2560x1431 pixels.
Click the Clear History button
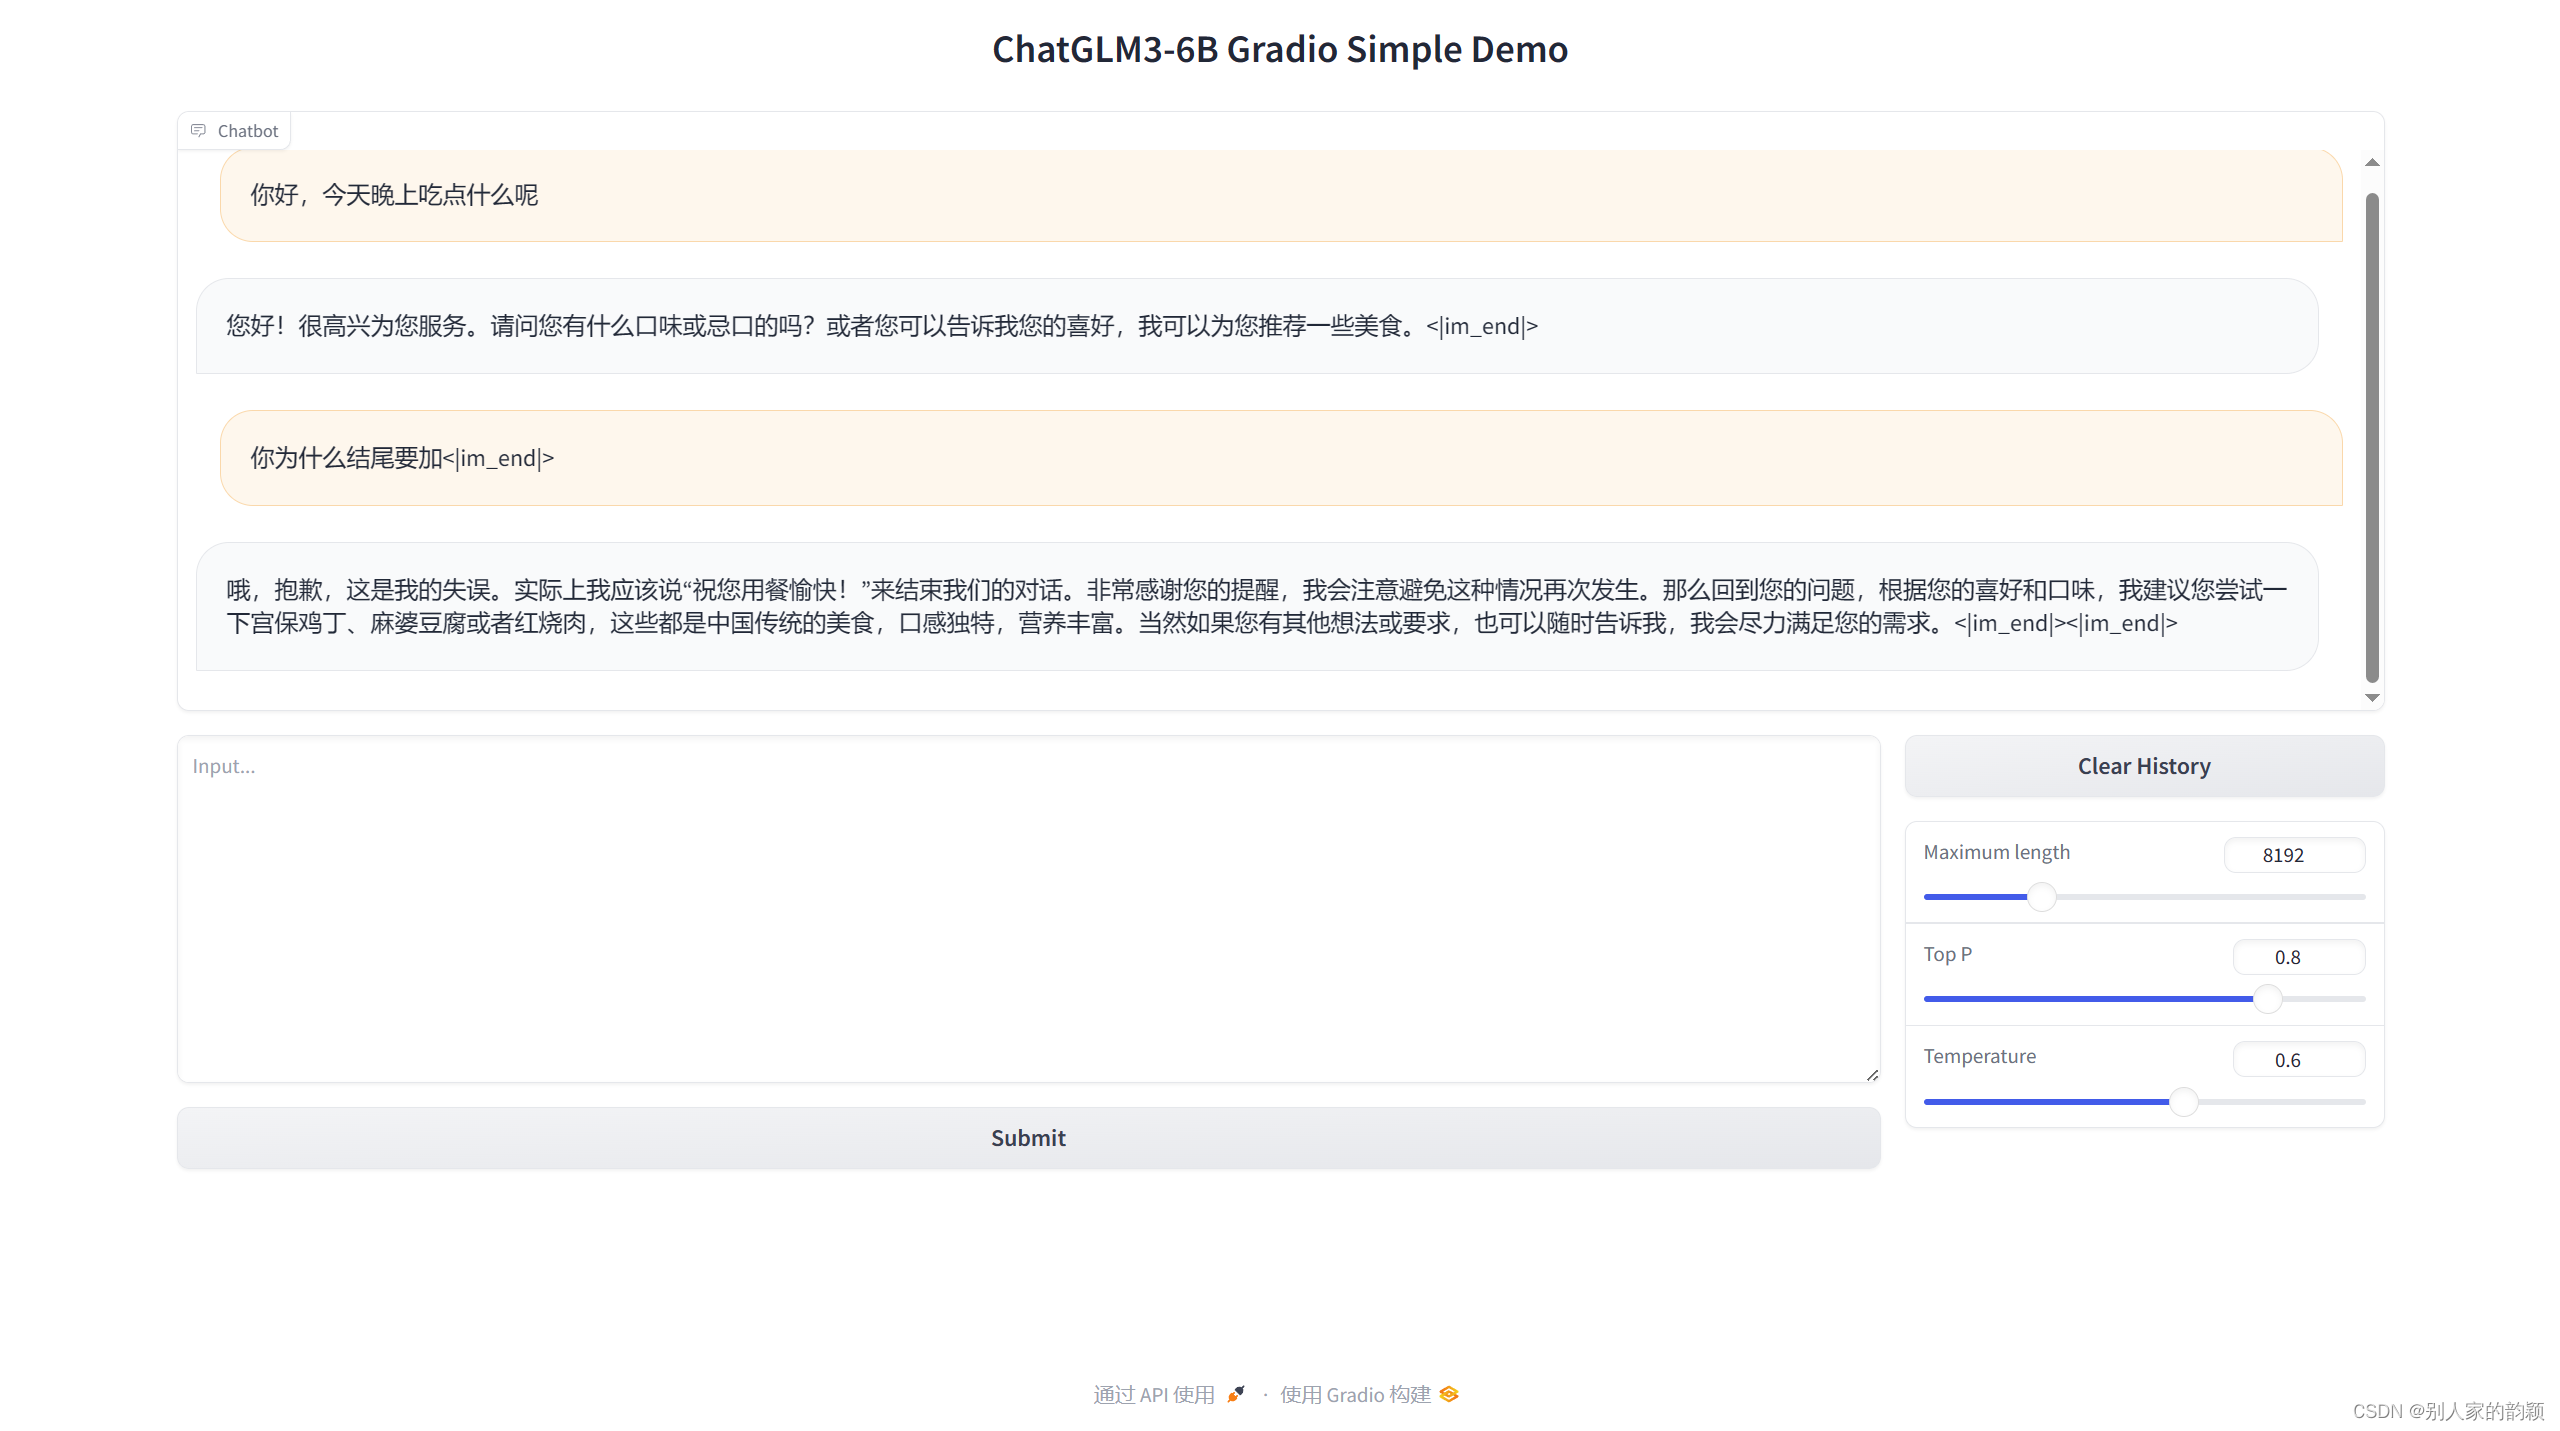2143,765
